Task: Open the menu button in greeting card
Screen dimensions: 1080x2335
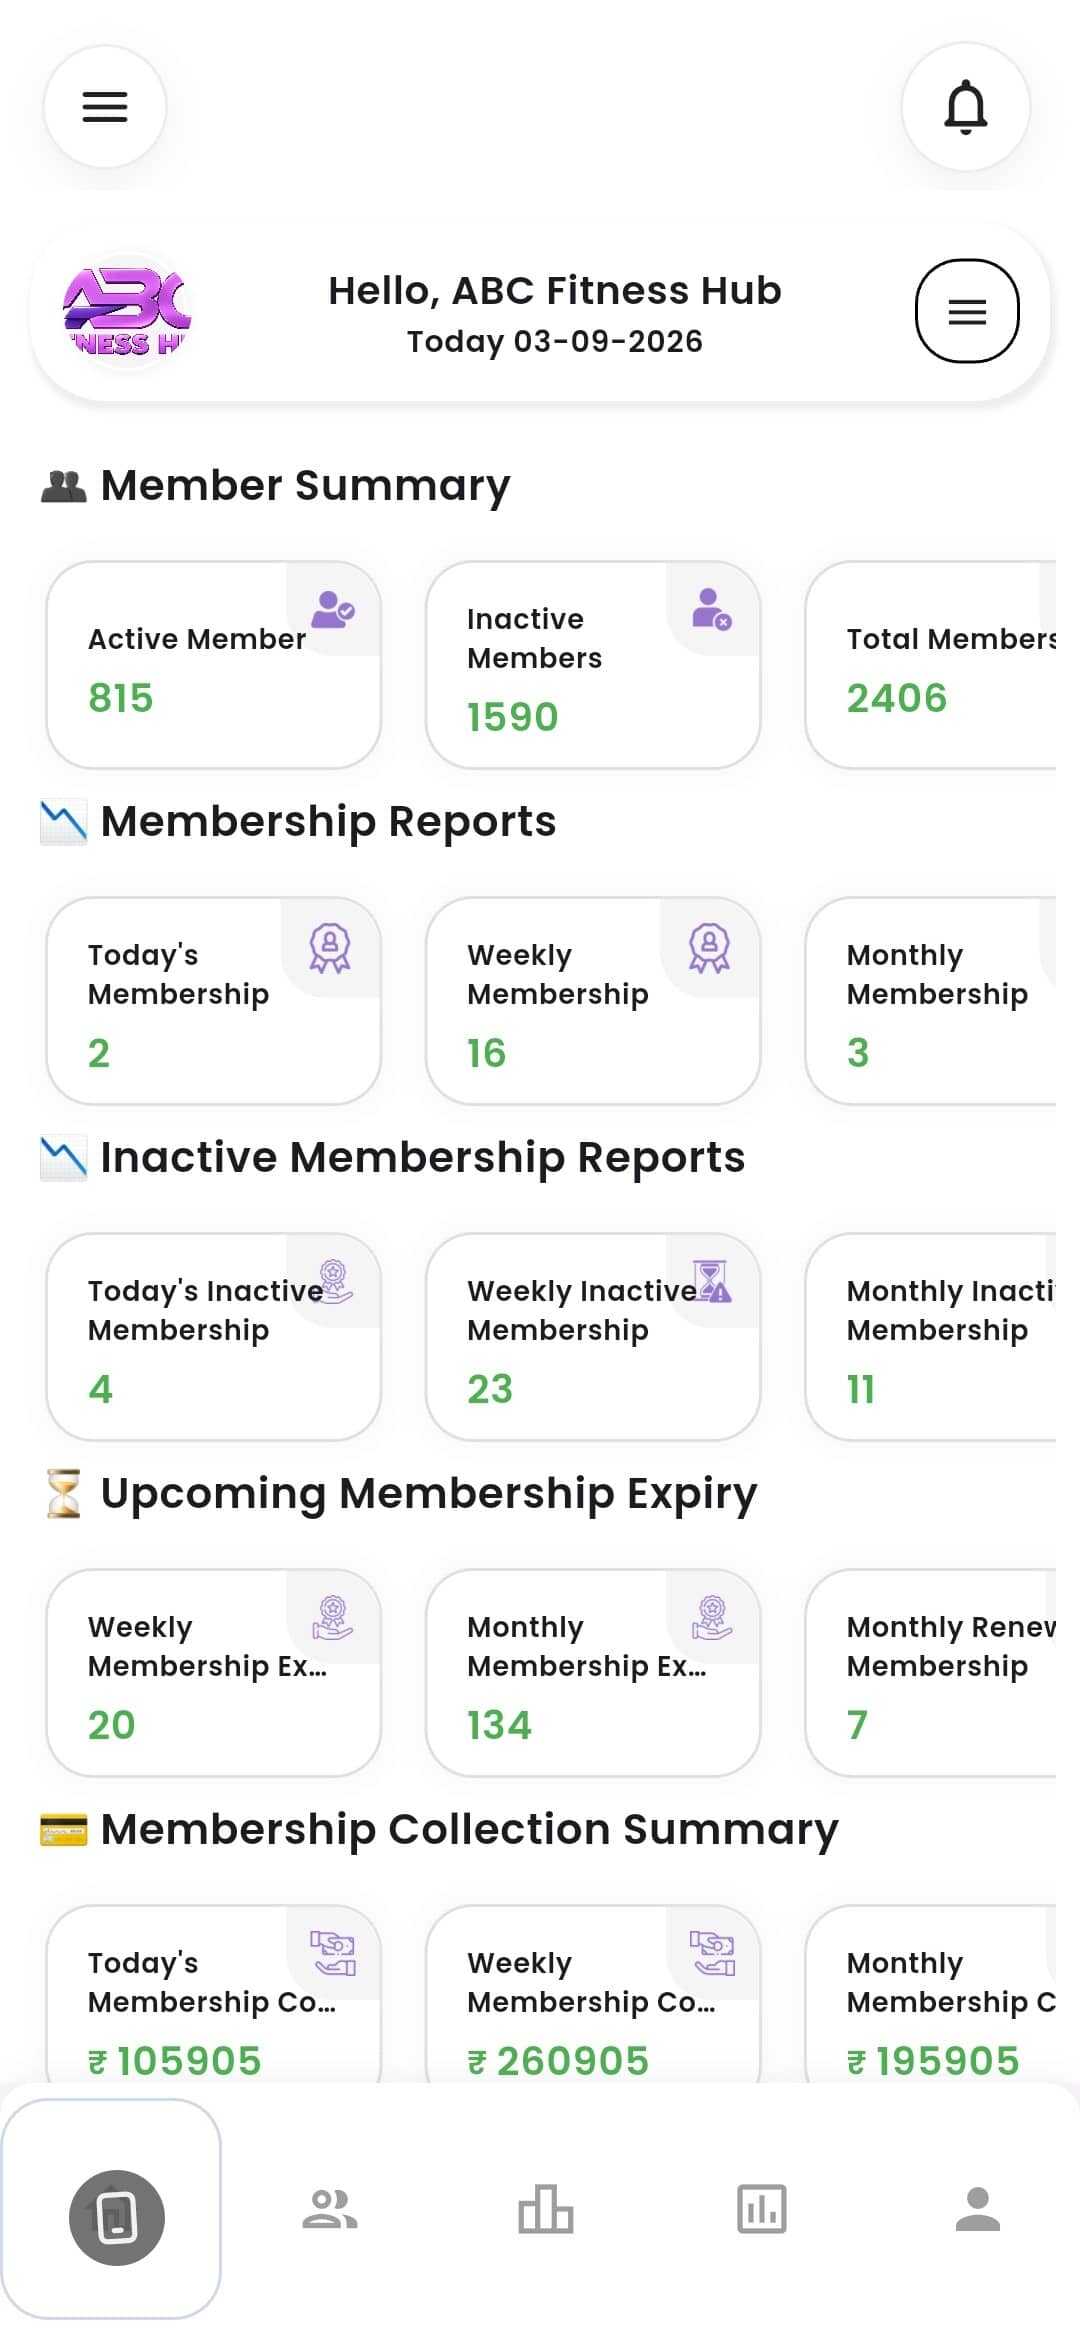Action: (967, 311)
